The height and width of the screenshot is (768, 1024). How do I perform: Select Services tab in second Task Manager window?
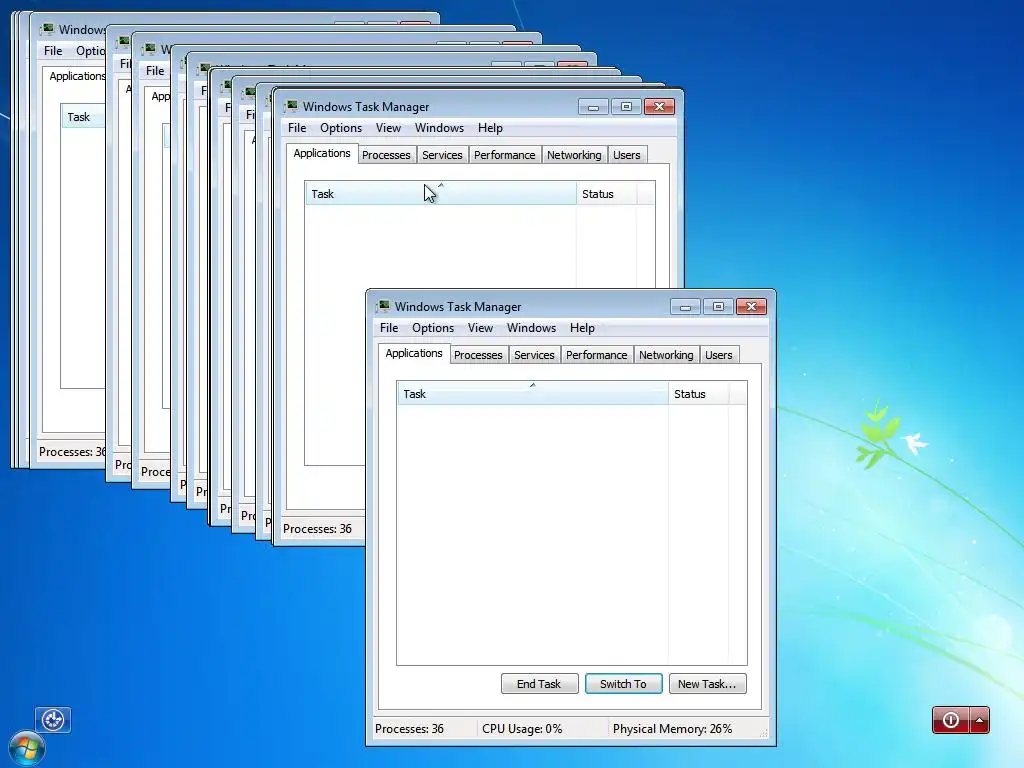tap(441, 155)
